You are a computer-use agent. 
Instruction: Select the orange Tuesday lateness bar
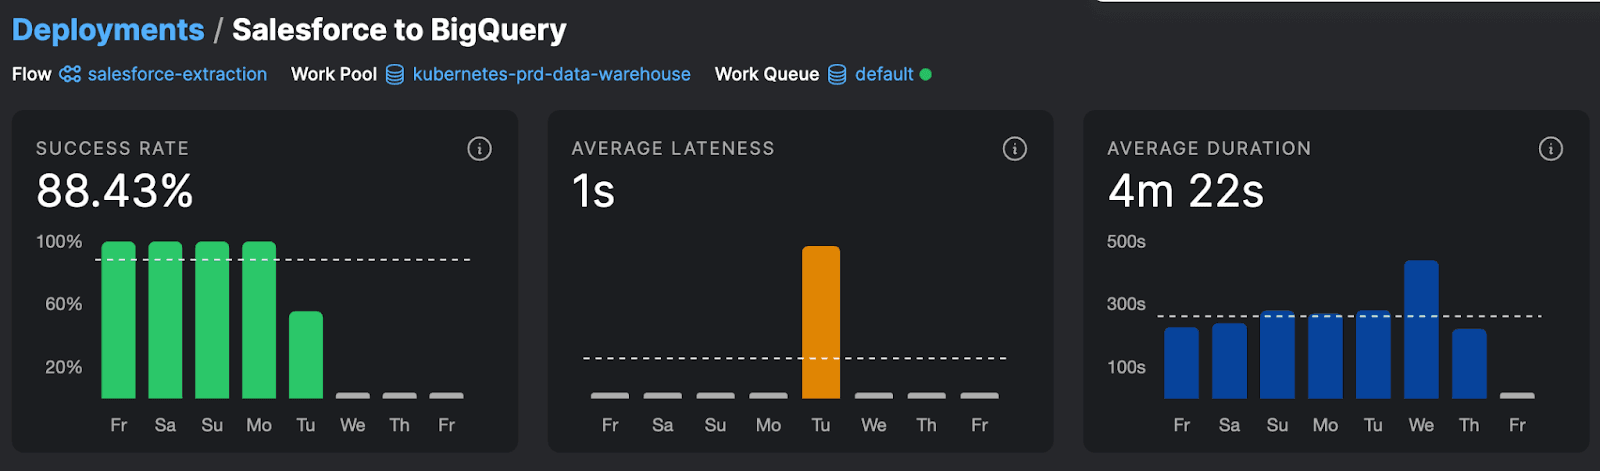point(821,322)
